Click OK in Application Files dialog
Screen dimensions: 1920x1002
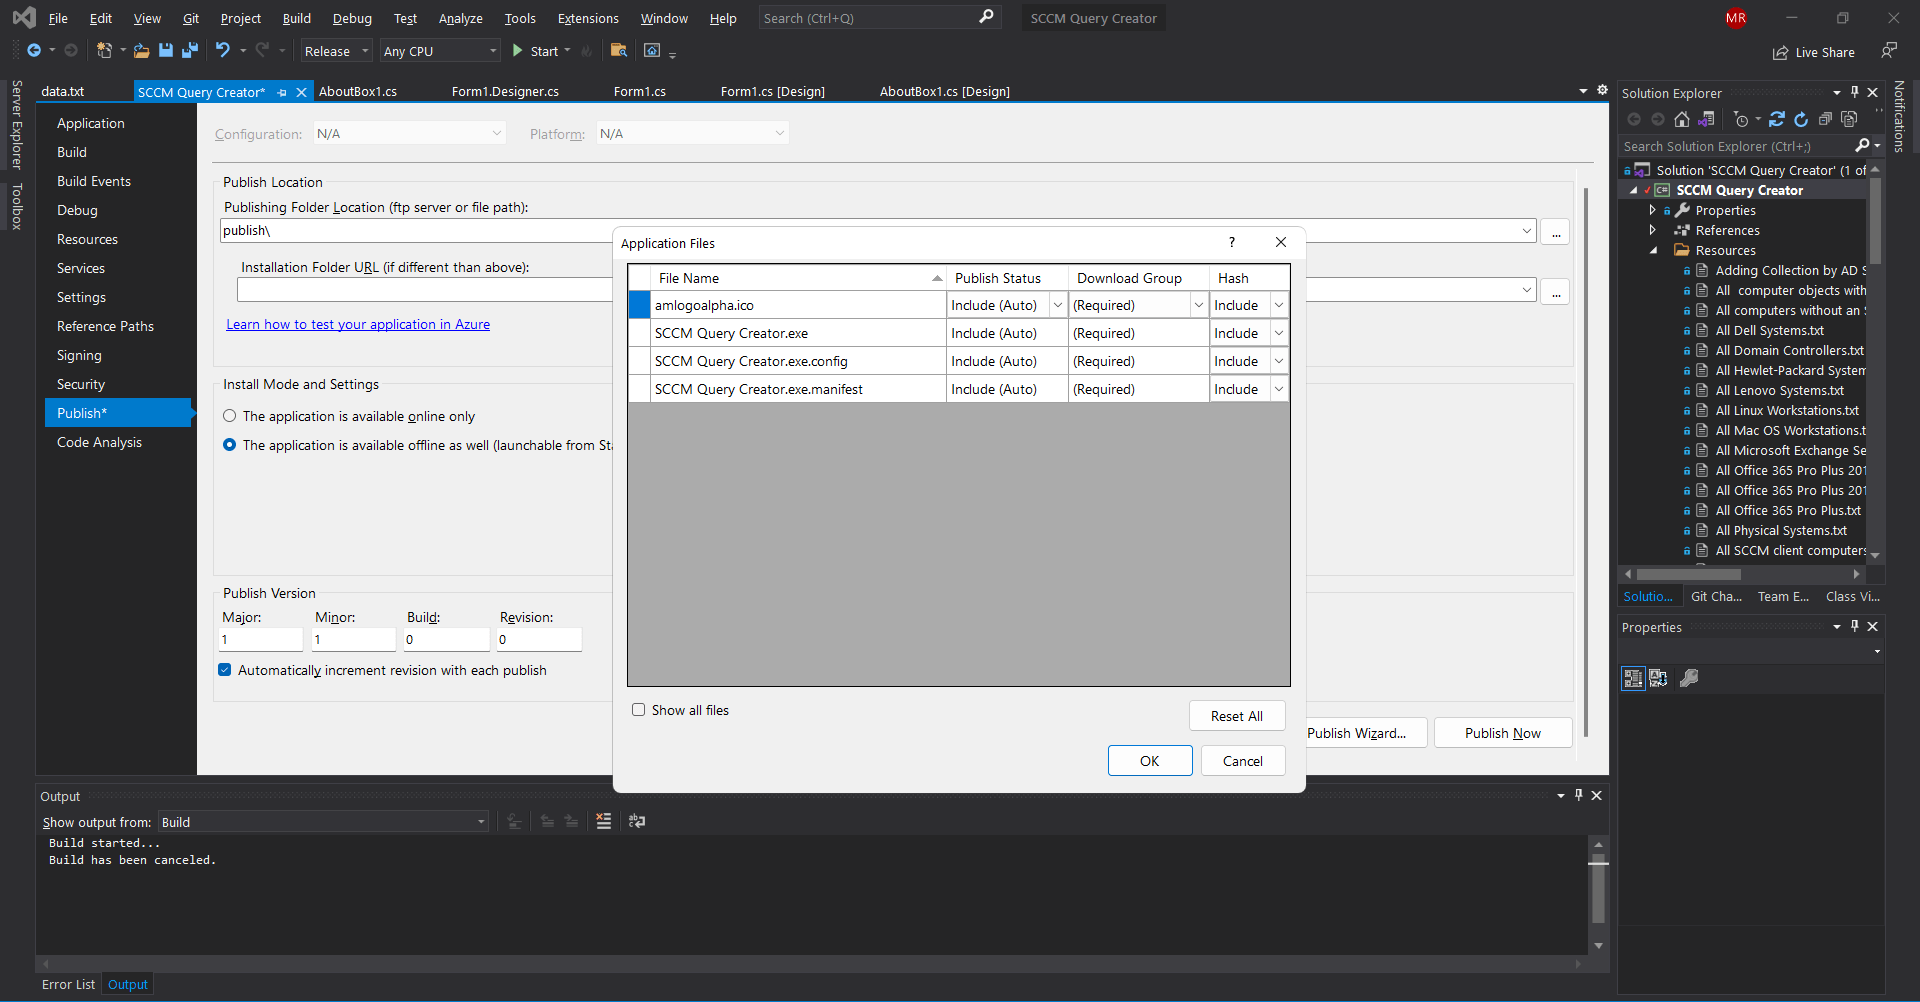click(x=1150, y=761)
